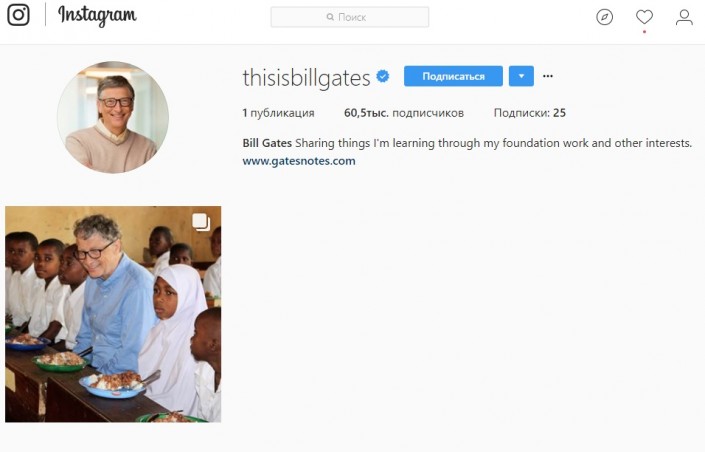Screen dimensions: 705x452
Task: Click the 1 публикация posts count
Action: point(278,113)
